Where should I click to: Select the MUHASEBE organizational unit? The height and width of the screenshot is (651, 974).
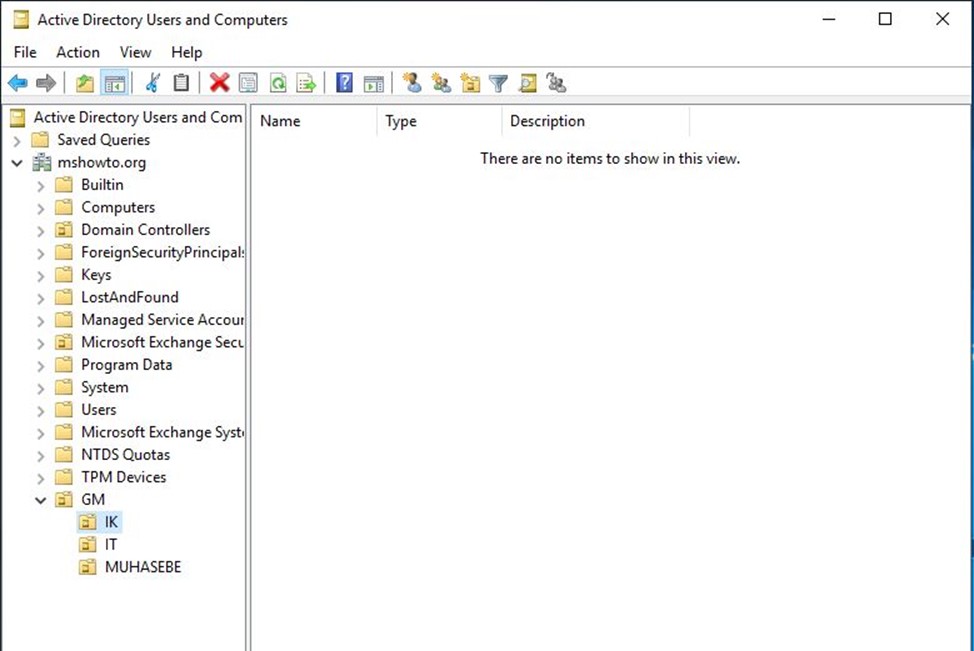click(143, 567)
